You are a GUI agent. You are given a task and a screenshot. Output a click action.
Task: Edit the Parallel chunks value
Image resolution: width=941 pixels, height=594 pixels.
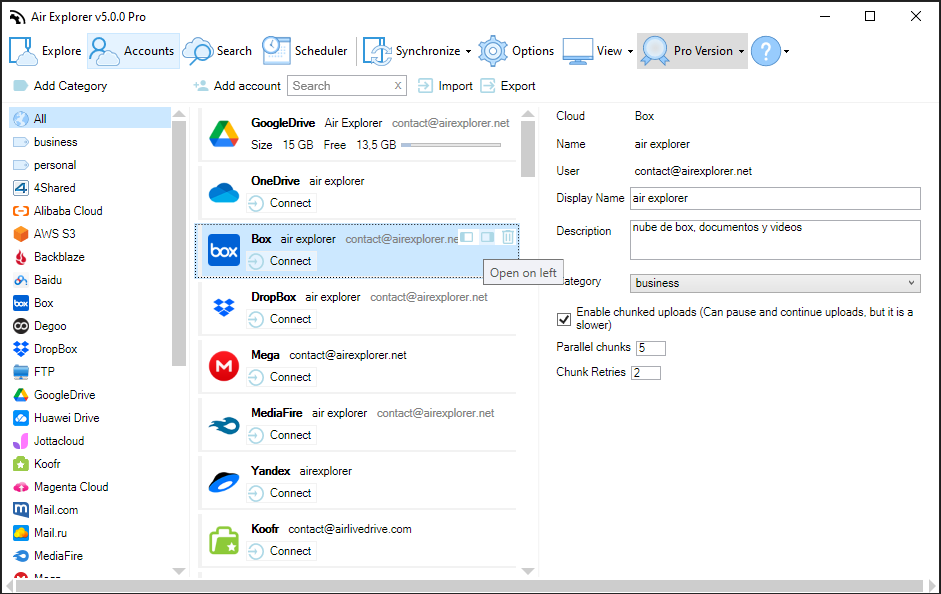[651, 348]
